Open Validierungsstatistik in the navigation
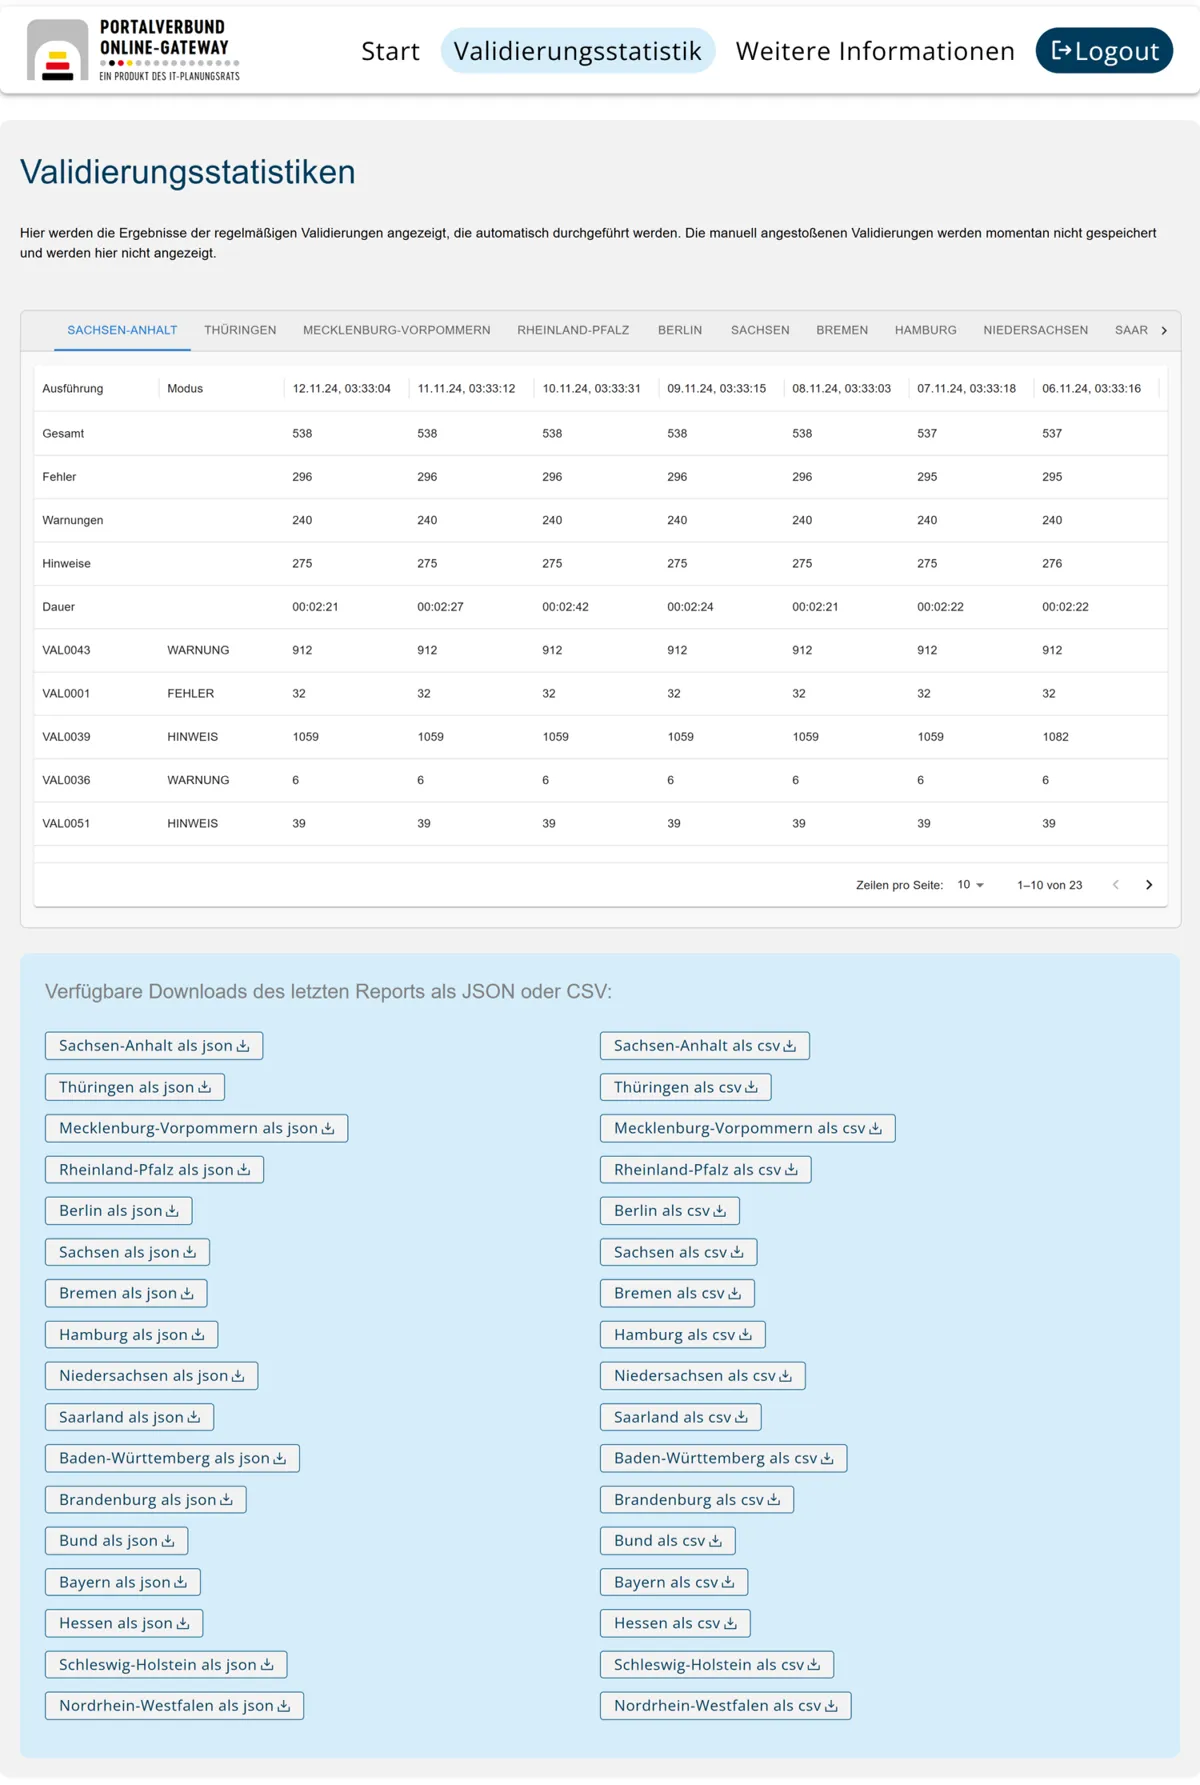This screenshot has width=1200, height=1785. click(577, 51)
